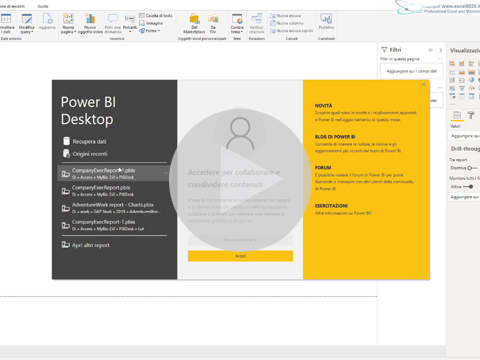
Task: Click page filters Aggiungere qui i campi dati
Action: (412, 71)
